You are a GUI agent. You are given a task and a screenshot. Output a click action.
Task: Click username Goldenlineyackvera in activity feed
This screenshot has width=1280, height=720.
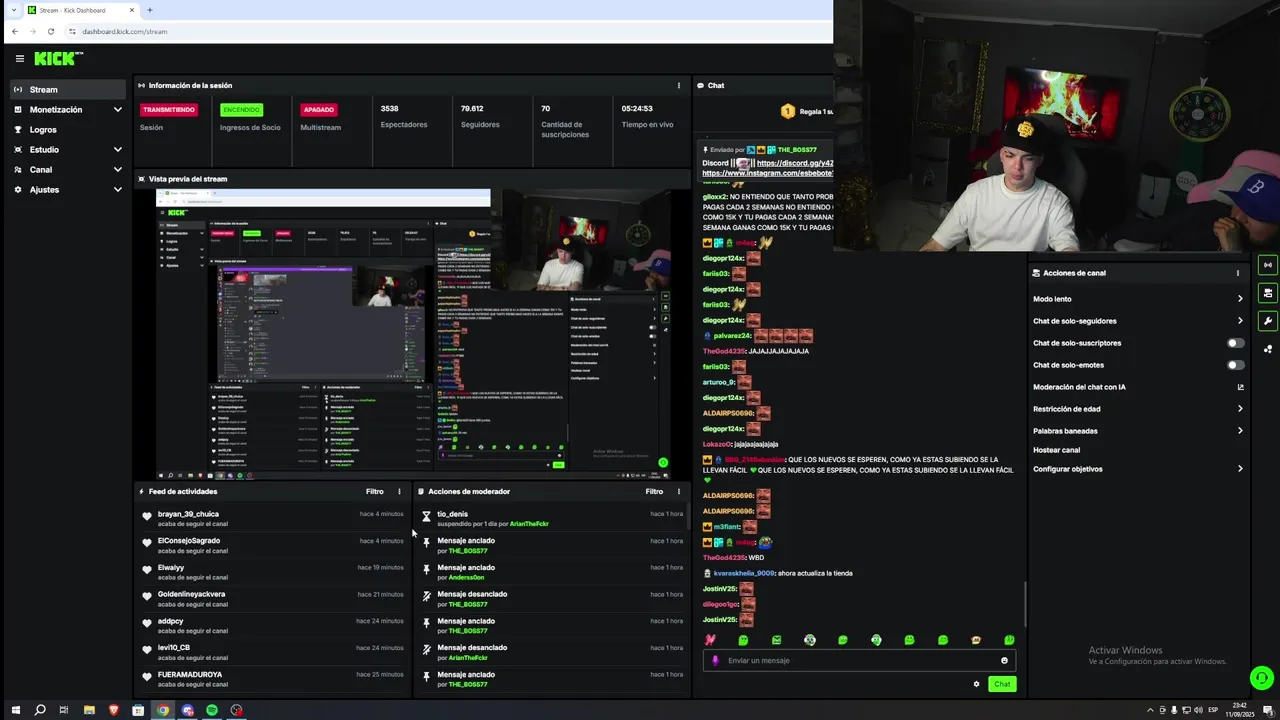(x=191, y=594)
